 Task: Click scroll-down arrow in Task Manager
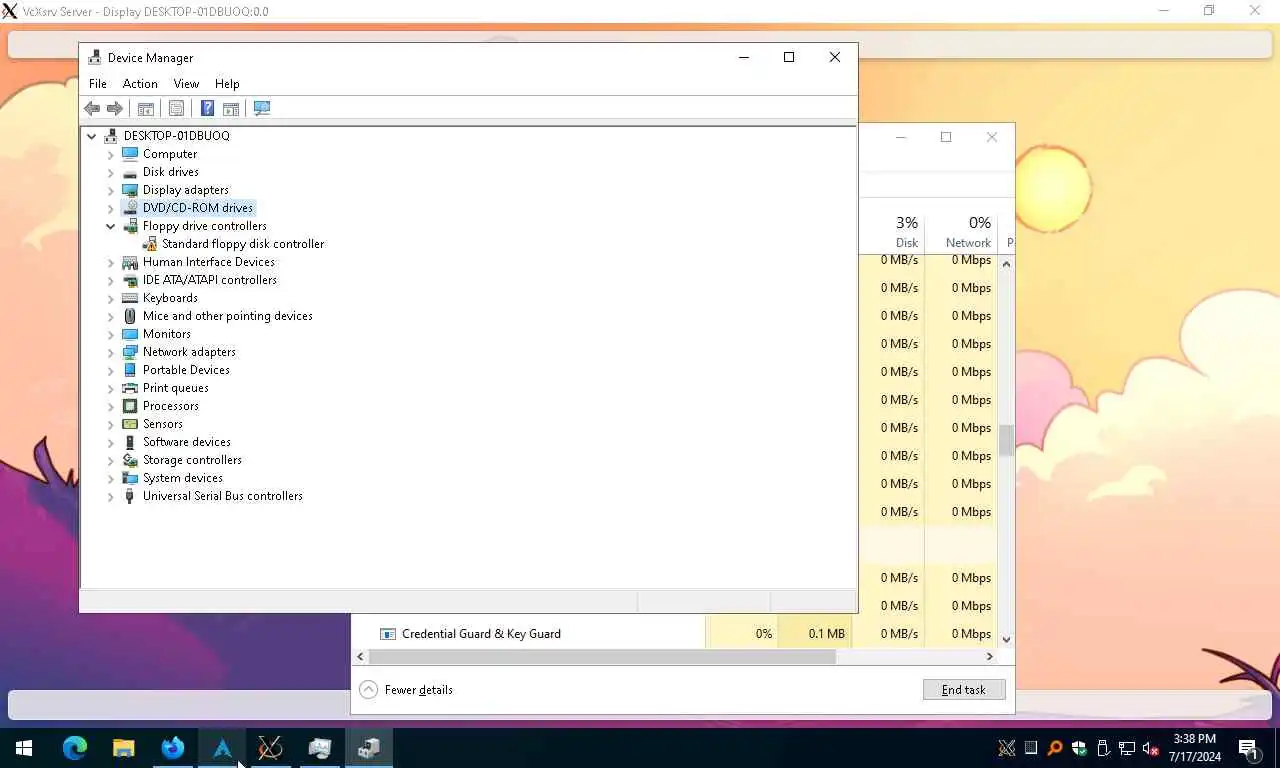[x=1006, y=639]
